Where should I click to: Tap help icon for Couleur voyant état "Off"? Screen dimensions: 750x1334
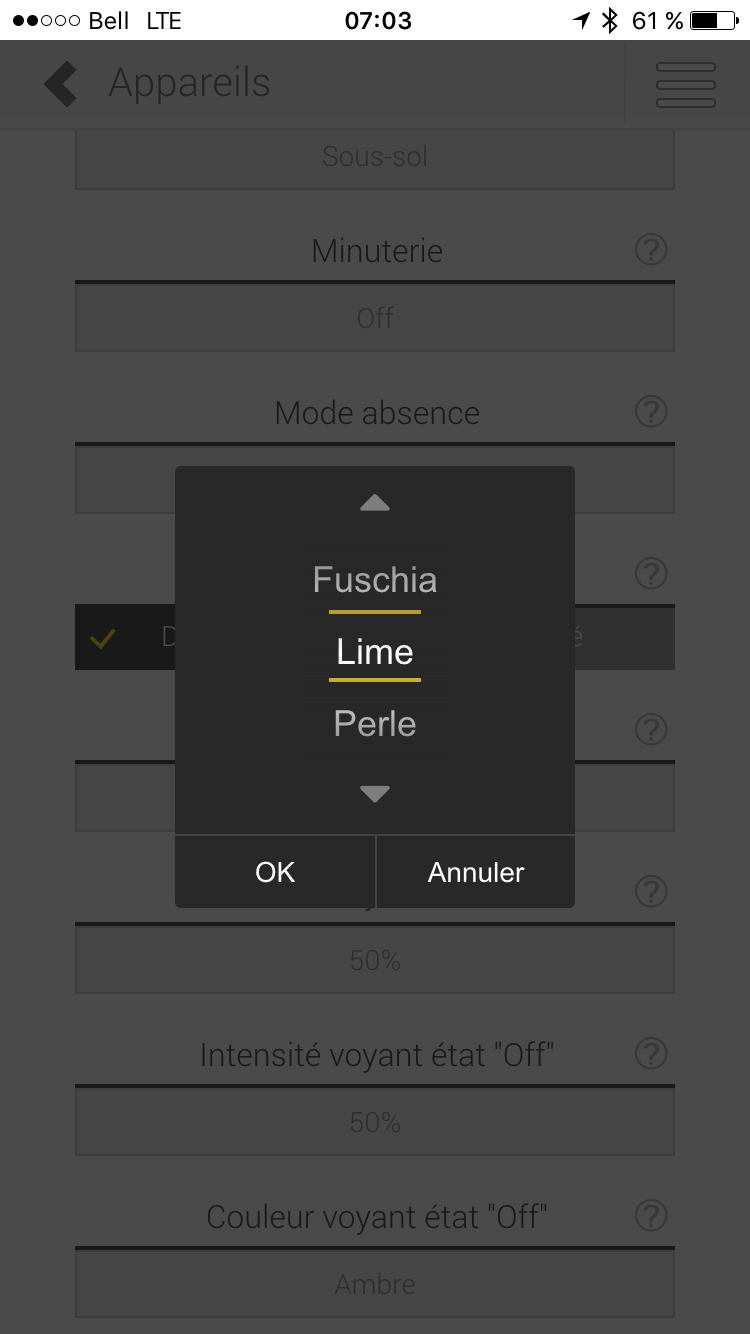[651, 1215]
